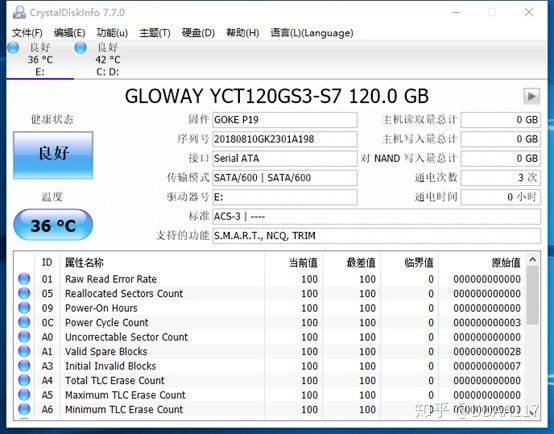
Task: Open the 功能(u) menu
Action: 112,33
